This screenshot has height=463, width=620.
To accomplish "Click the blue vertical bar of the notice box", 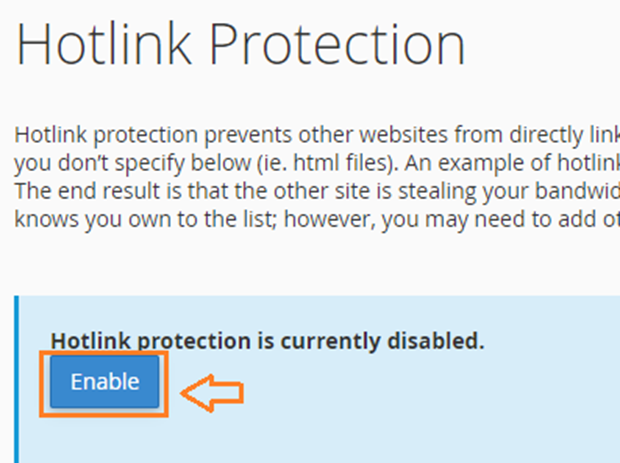I will (x=17, y=379).
